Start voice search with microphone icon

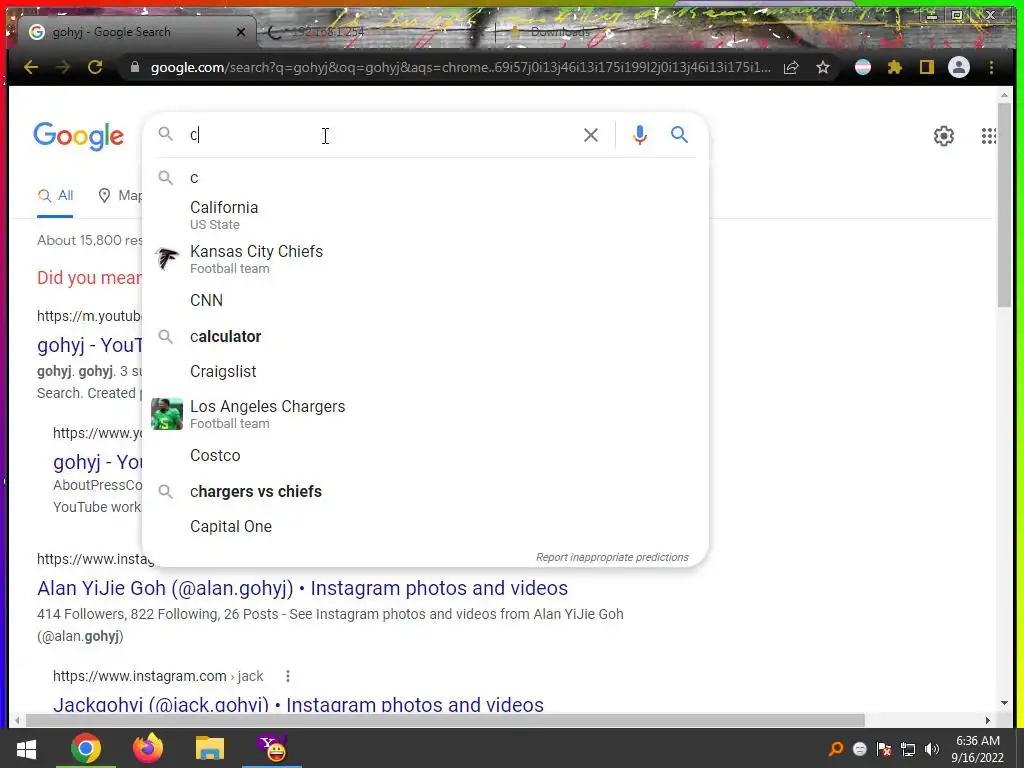click(640, 135)
